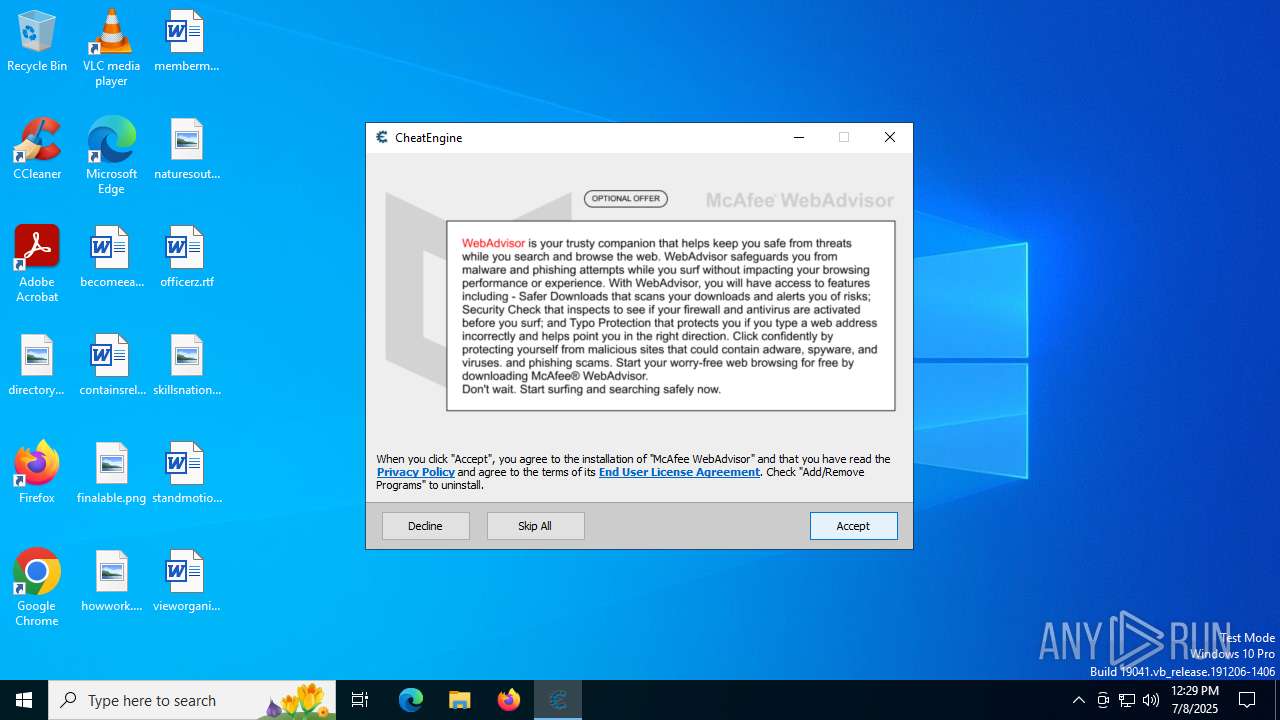Open Edge from the taskbar
This screenshot has height=720, width=1280.
pyautogui.click(x=411, y=700)
